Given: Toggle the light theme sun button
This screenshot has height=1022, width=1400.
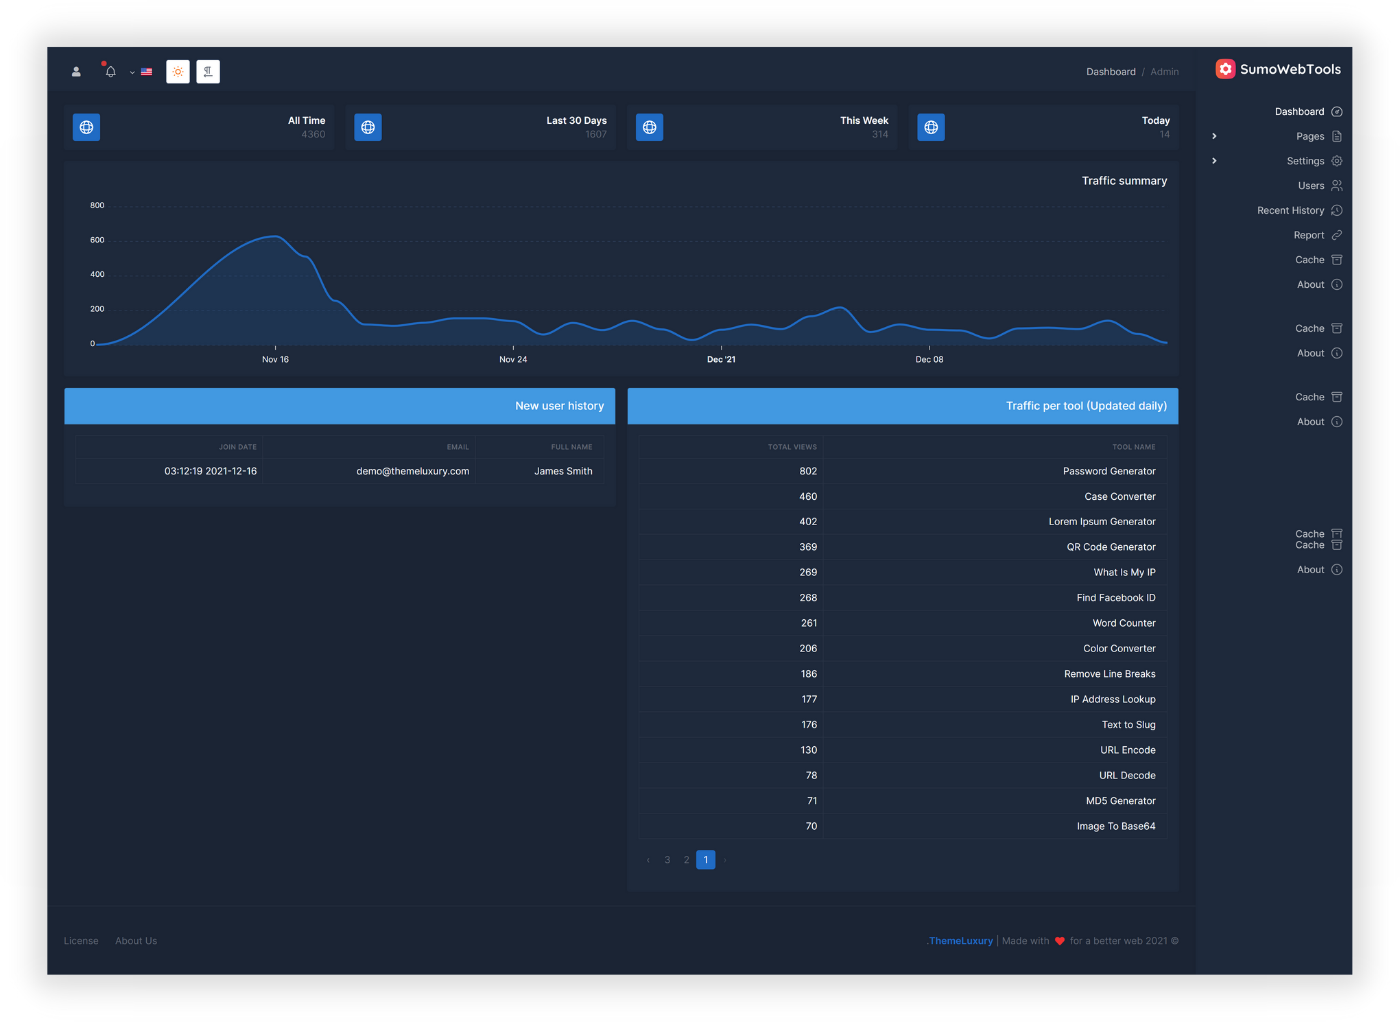Looking at the screenshot, I should point(178,72).
